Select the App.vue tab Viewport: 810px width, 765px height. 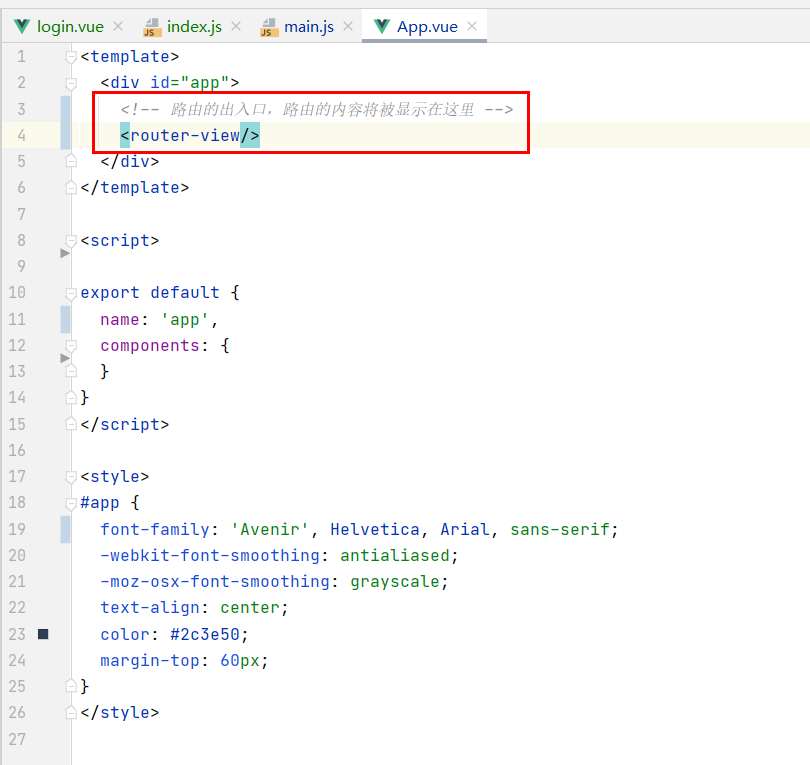(427, 26)
